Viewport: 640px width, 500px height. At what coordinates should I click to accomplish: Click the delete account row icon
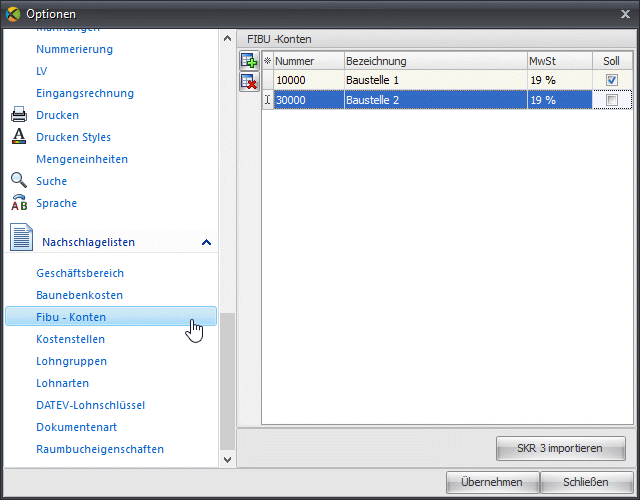click(x=249, y=82)
